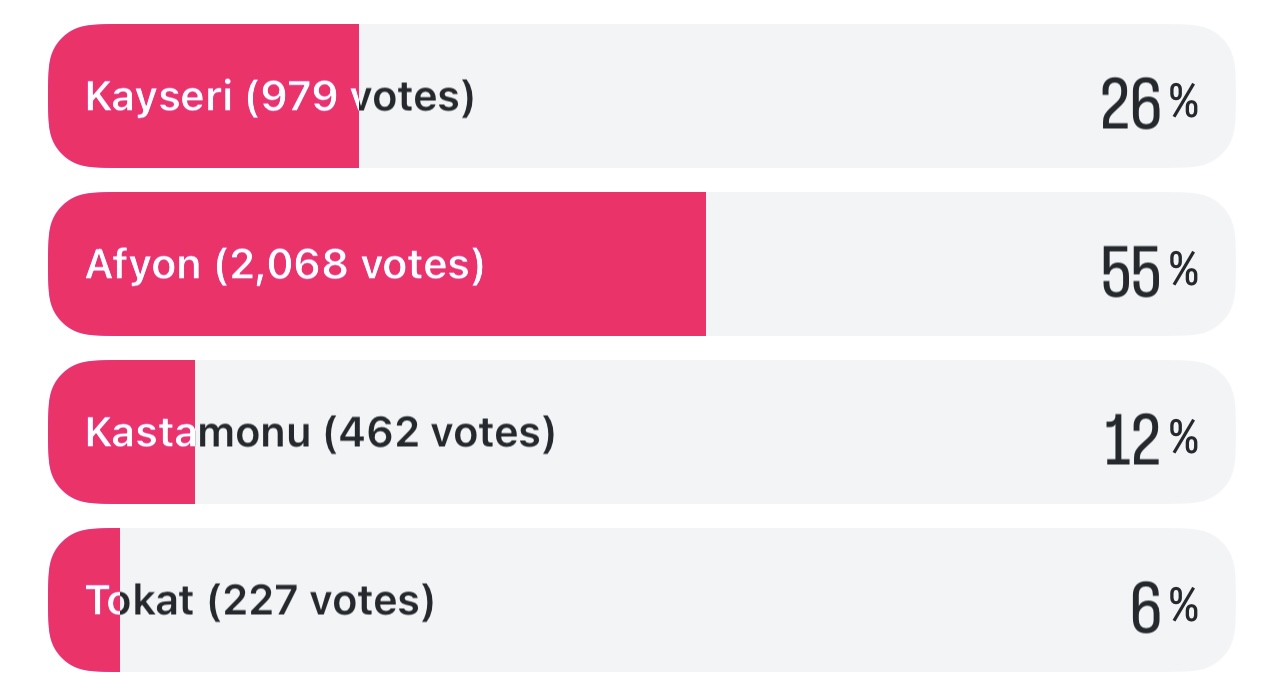Click gray unfilled area of Kayseri bar
This screenshot has height=699, width=1284.
coord(797,96)
